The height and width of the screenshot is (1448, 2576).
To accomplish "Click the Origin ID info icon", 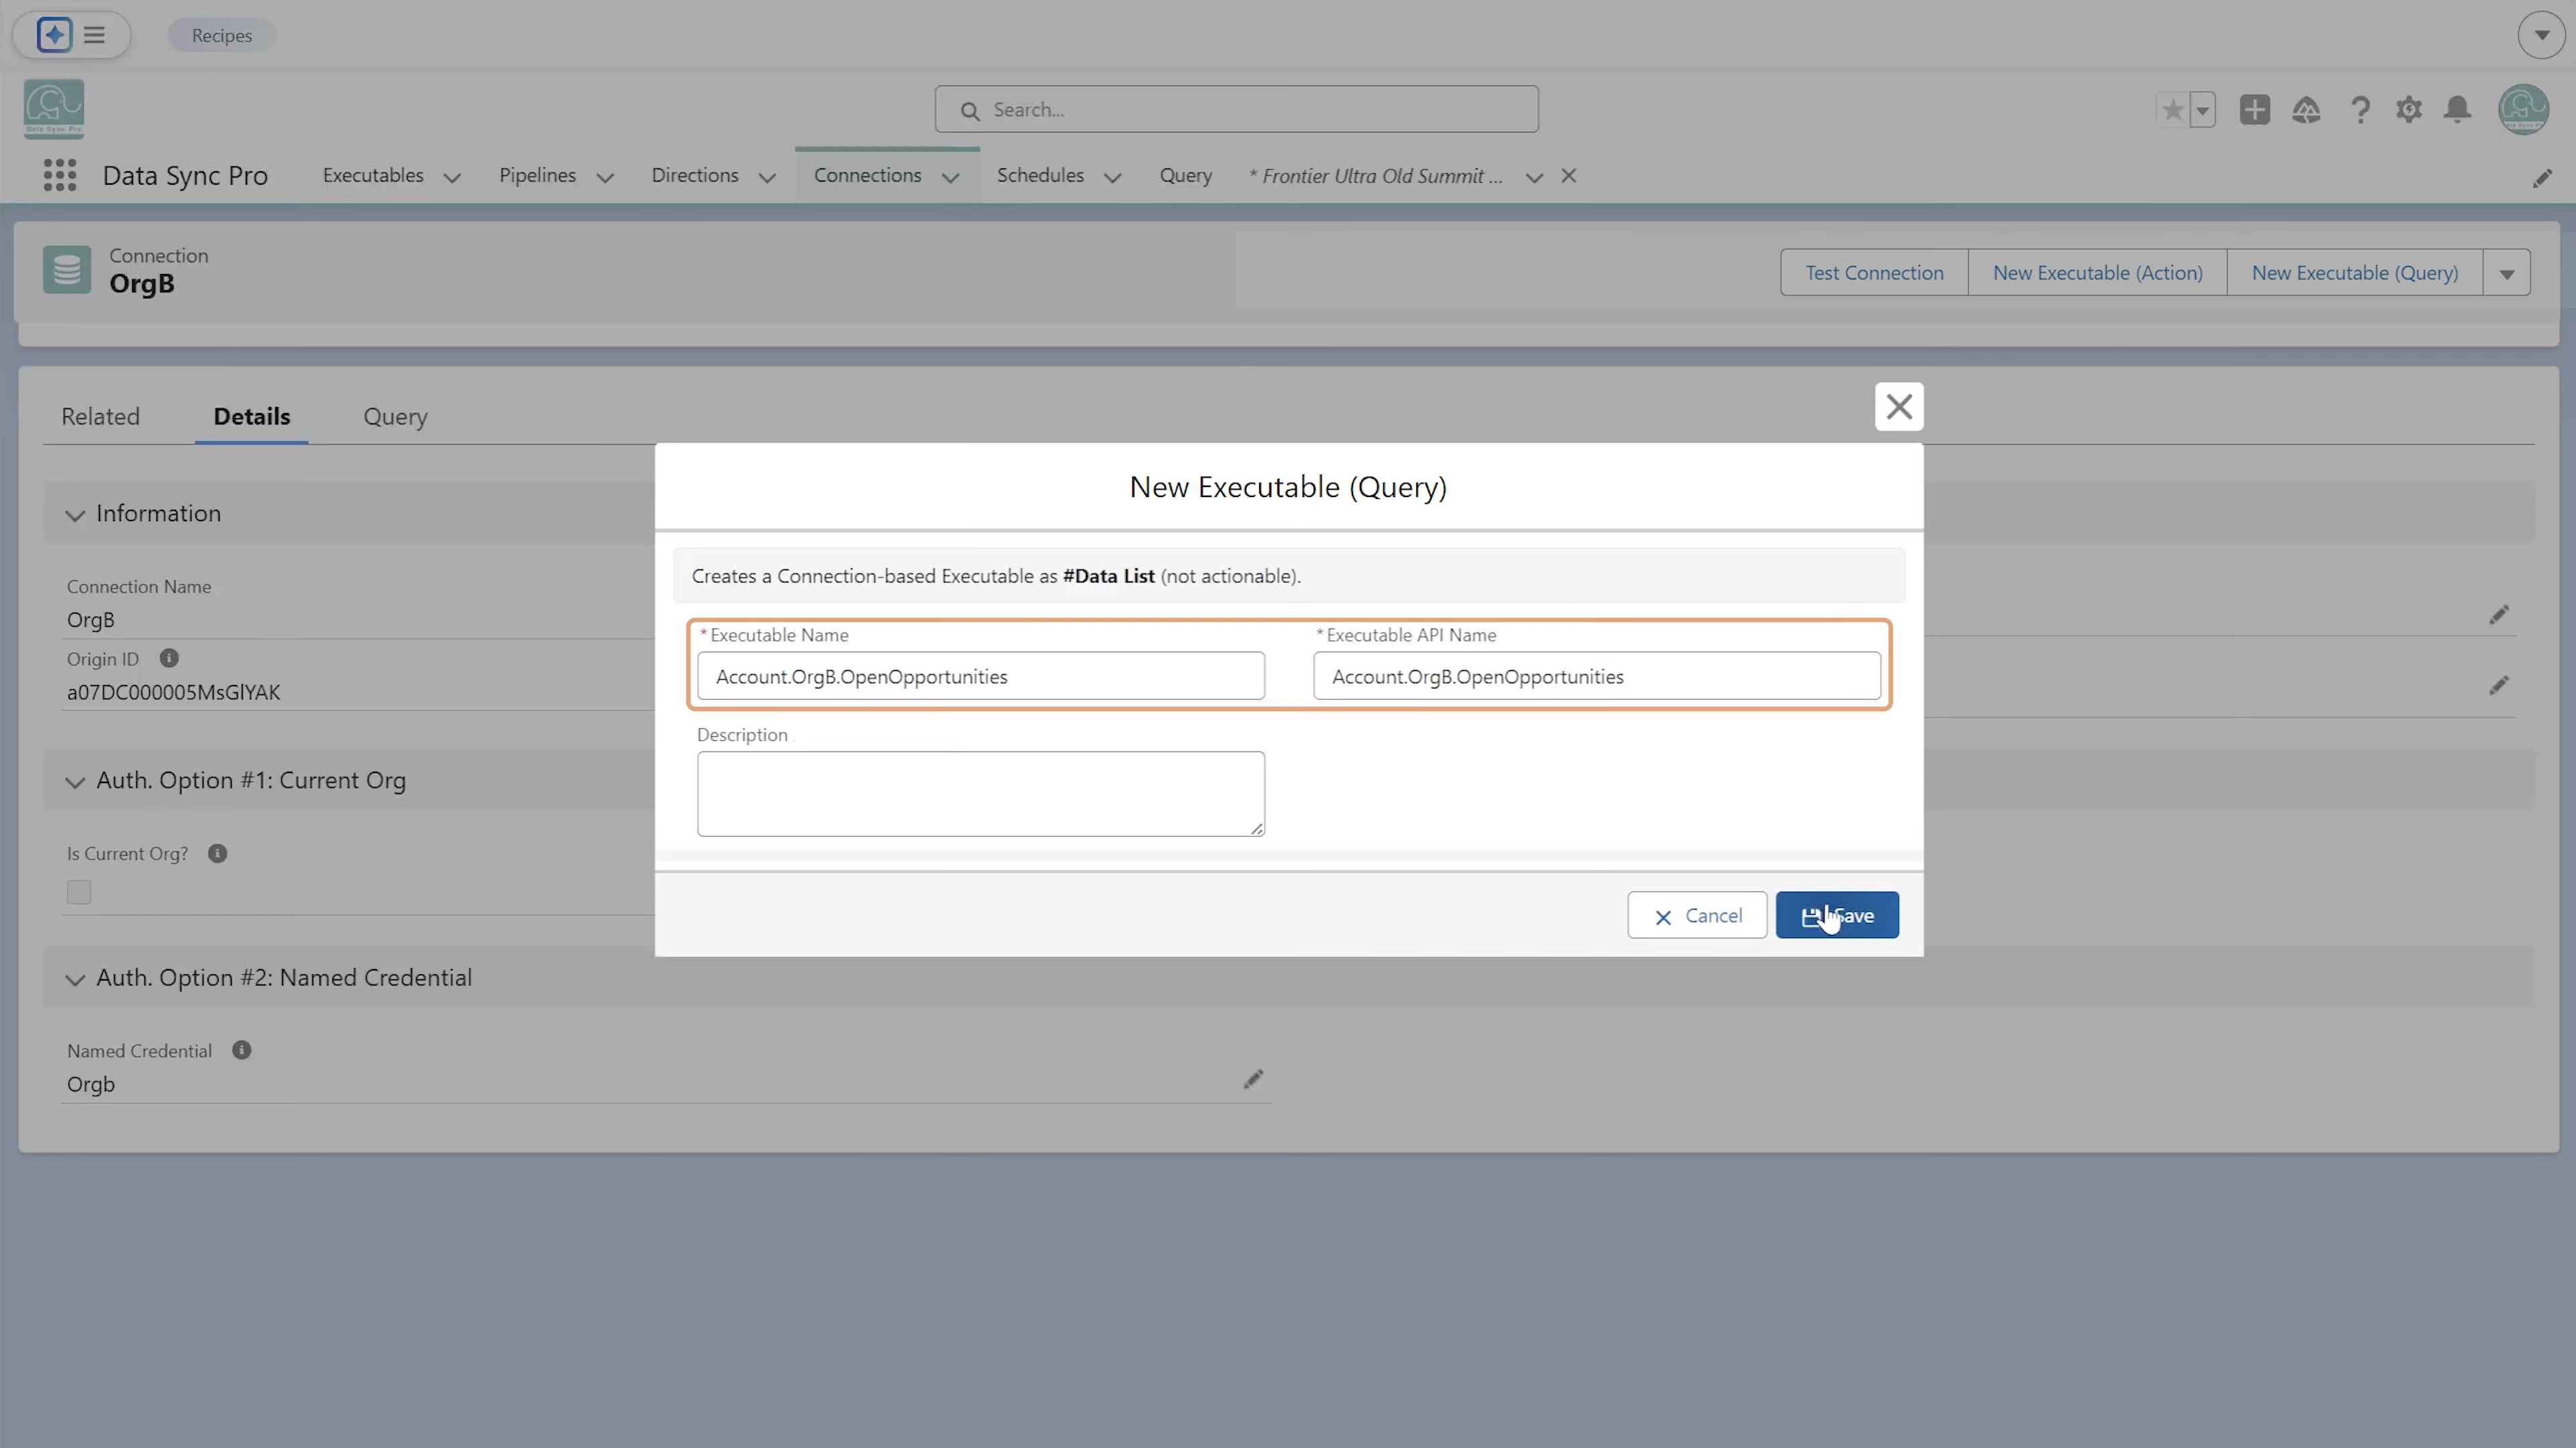I will point(169,658).
